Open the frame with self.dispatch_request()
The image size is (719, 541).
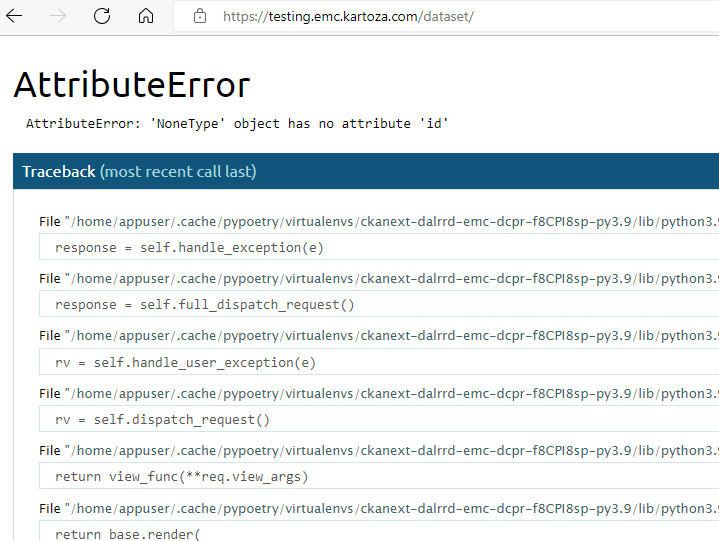pyautogui.click(x=379, y=419)
